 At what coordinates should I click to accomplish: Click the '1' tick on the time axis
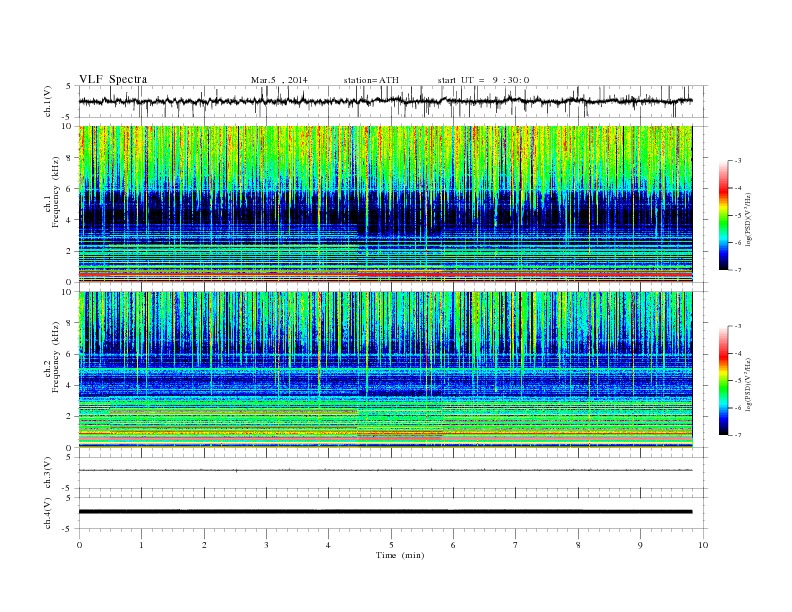click(x=141, y=545)
